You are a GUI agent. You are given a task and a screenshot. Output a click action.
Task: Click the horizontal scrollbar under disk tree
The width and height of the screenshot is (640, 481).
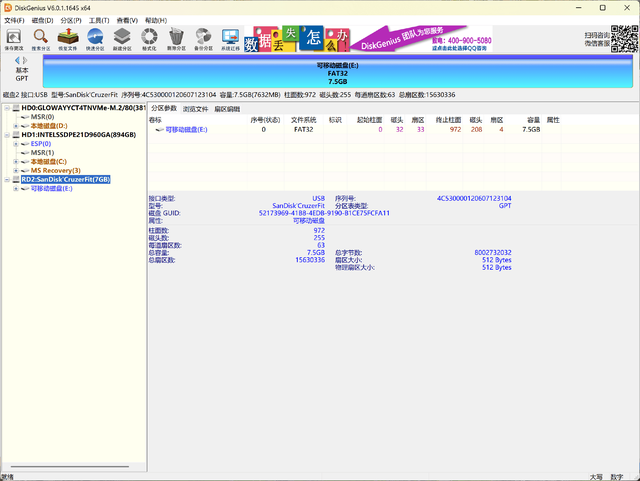coord(70,466)
